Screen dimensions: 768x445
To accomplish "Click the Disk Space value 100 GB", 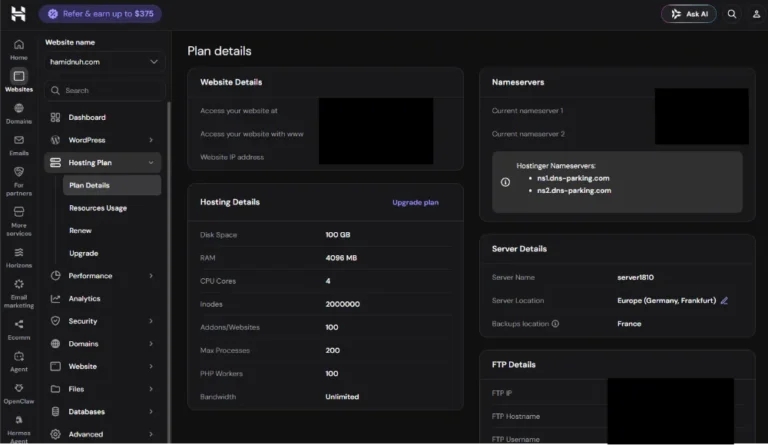I will pos(338,235).
